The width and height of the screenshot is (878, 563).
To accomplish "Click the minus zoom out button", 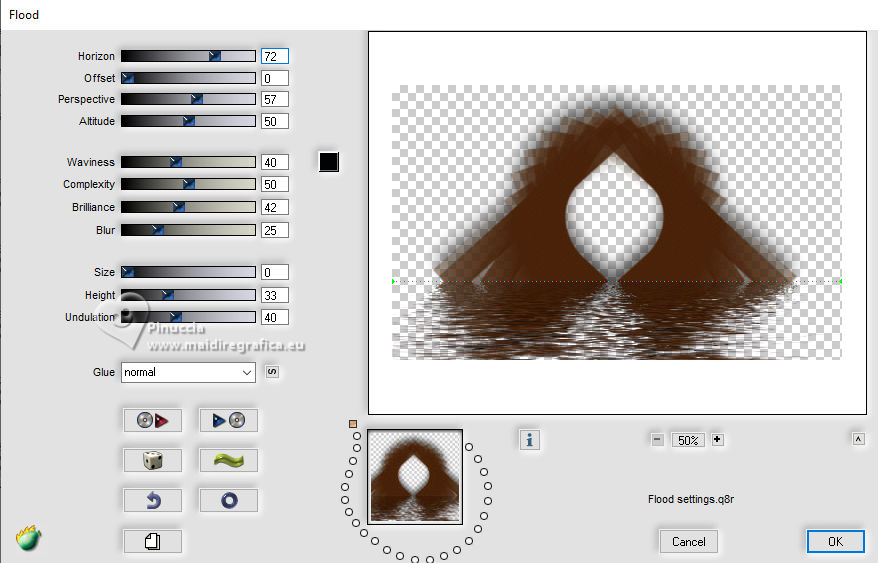I will coord(657,440).
